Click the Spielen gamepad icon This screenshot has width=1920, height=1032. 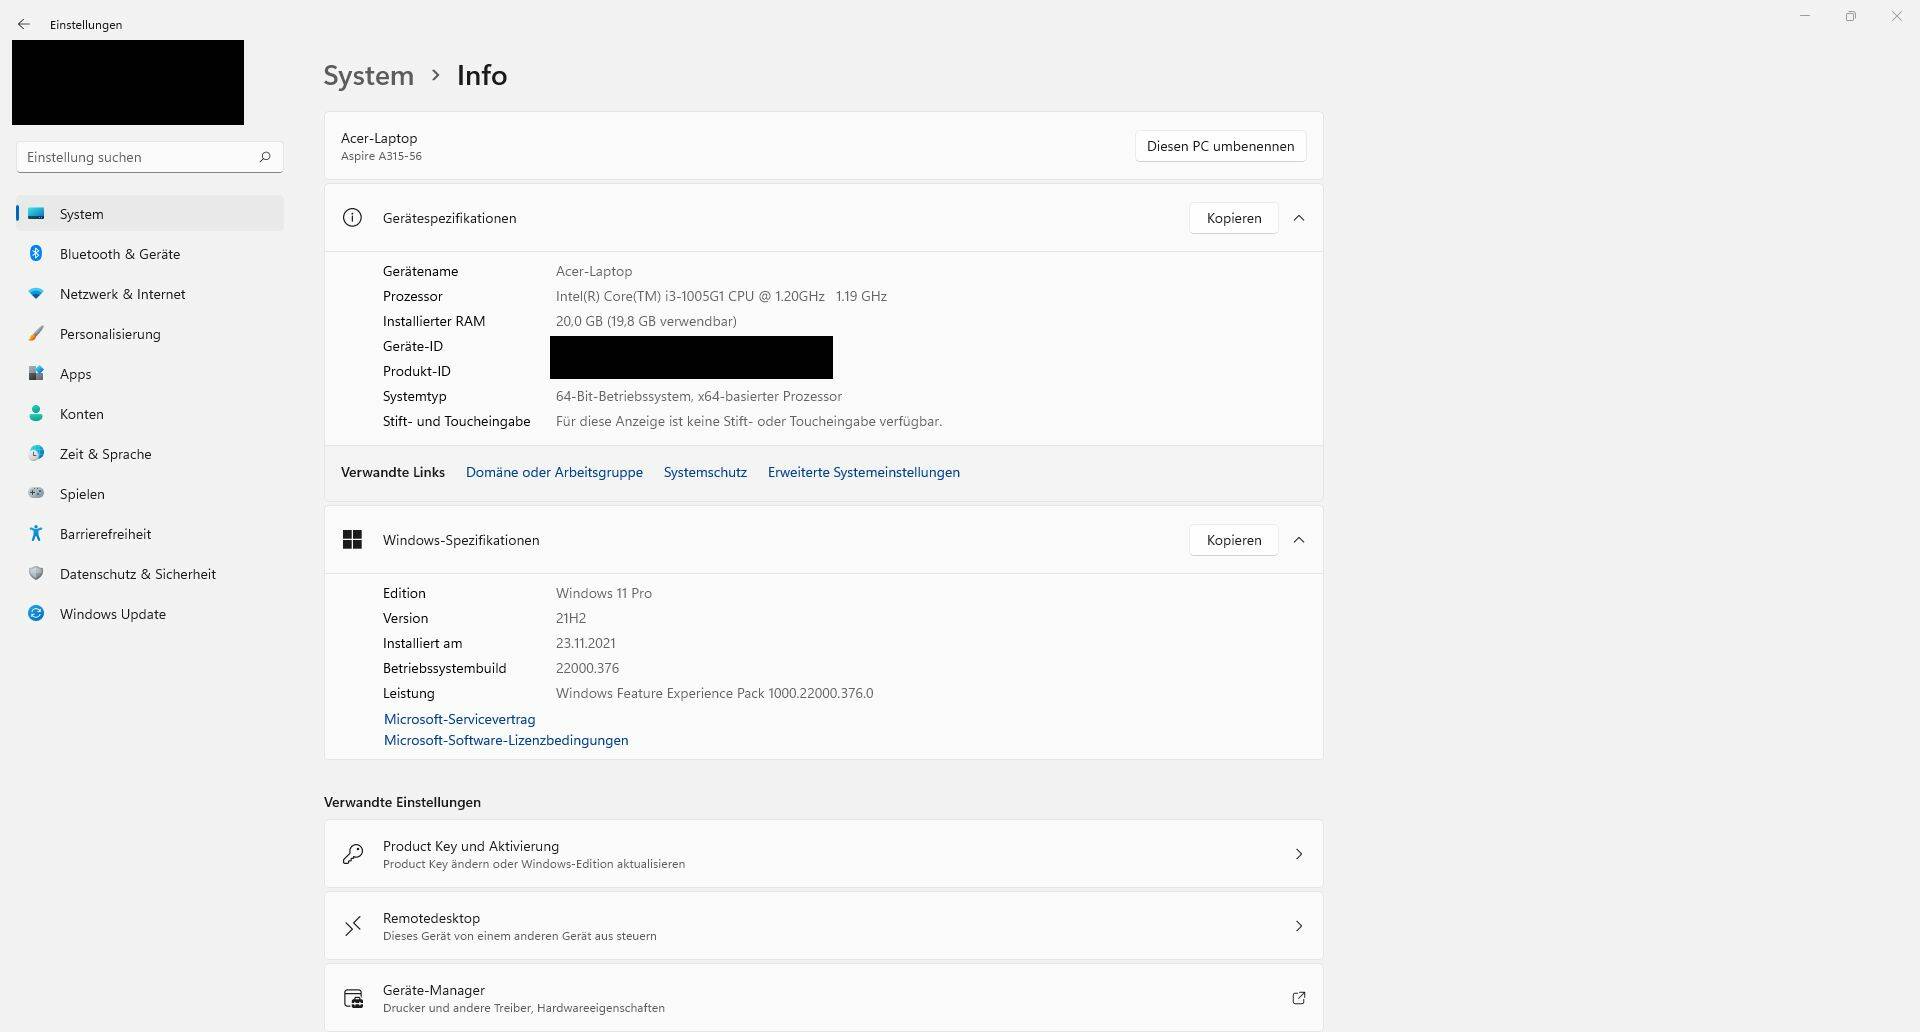click(x=36, y=493)
